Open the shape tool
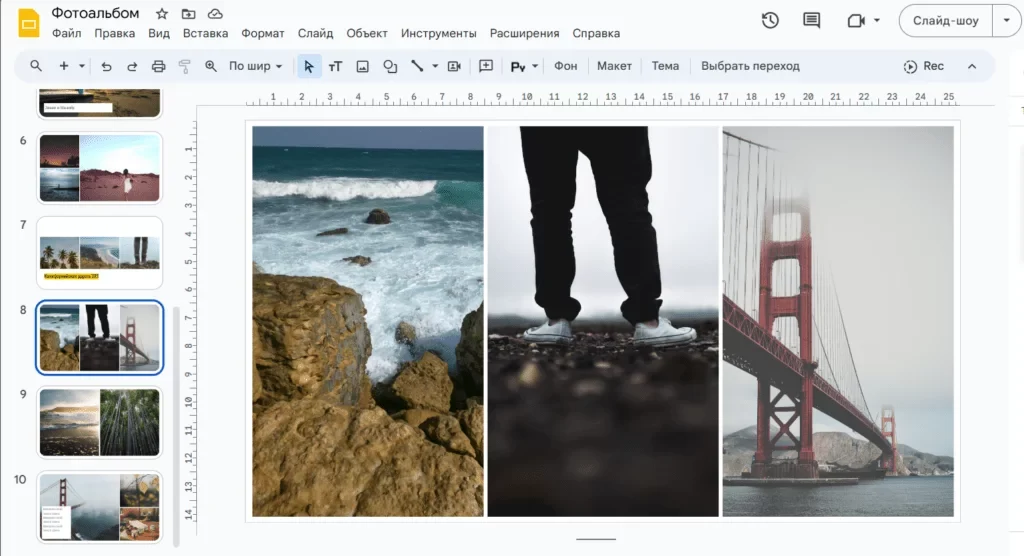The width and height of the screenshot is (1024, 556). [x=390, y=66]
